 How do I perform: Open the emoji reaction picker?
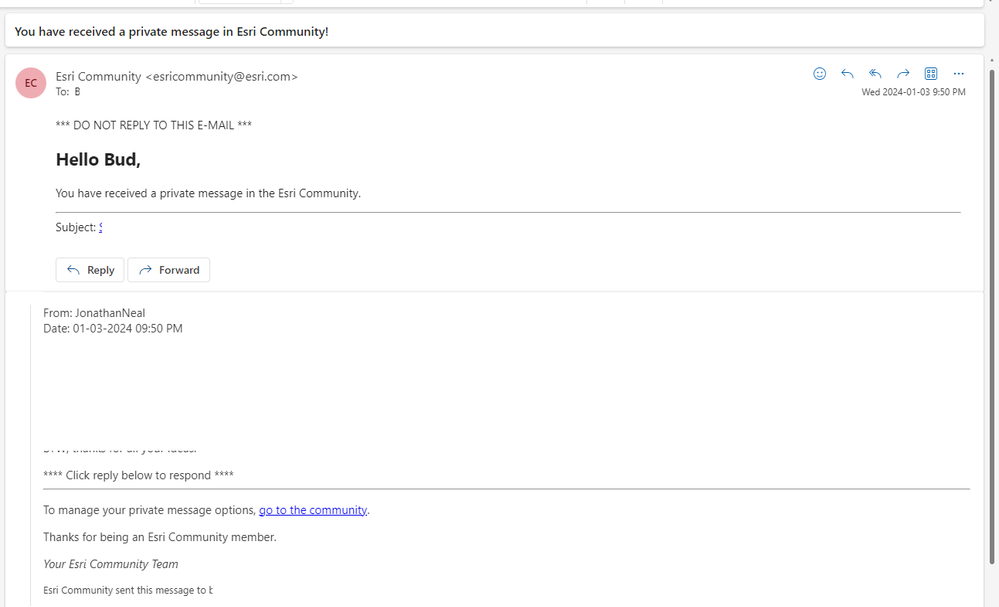coord(820,74)
